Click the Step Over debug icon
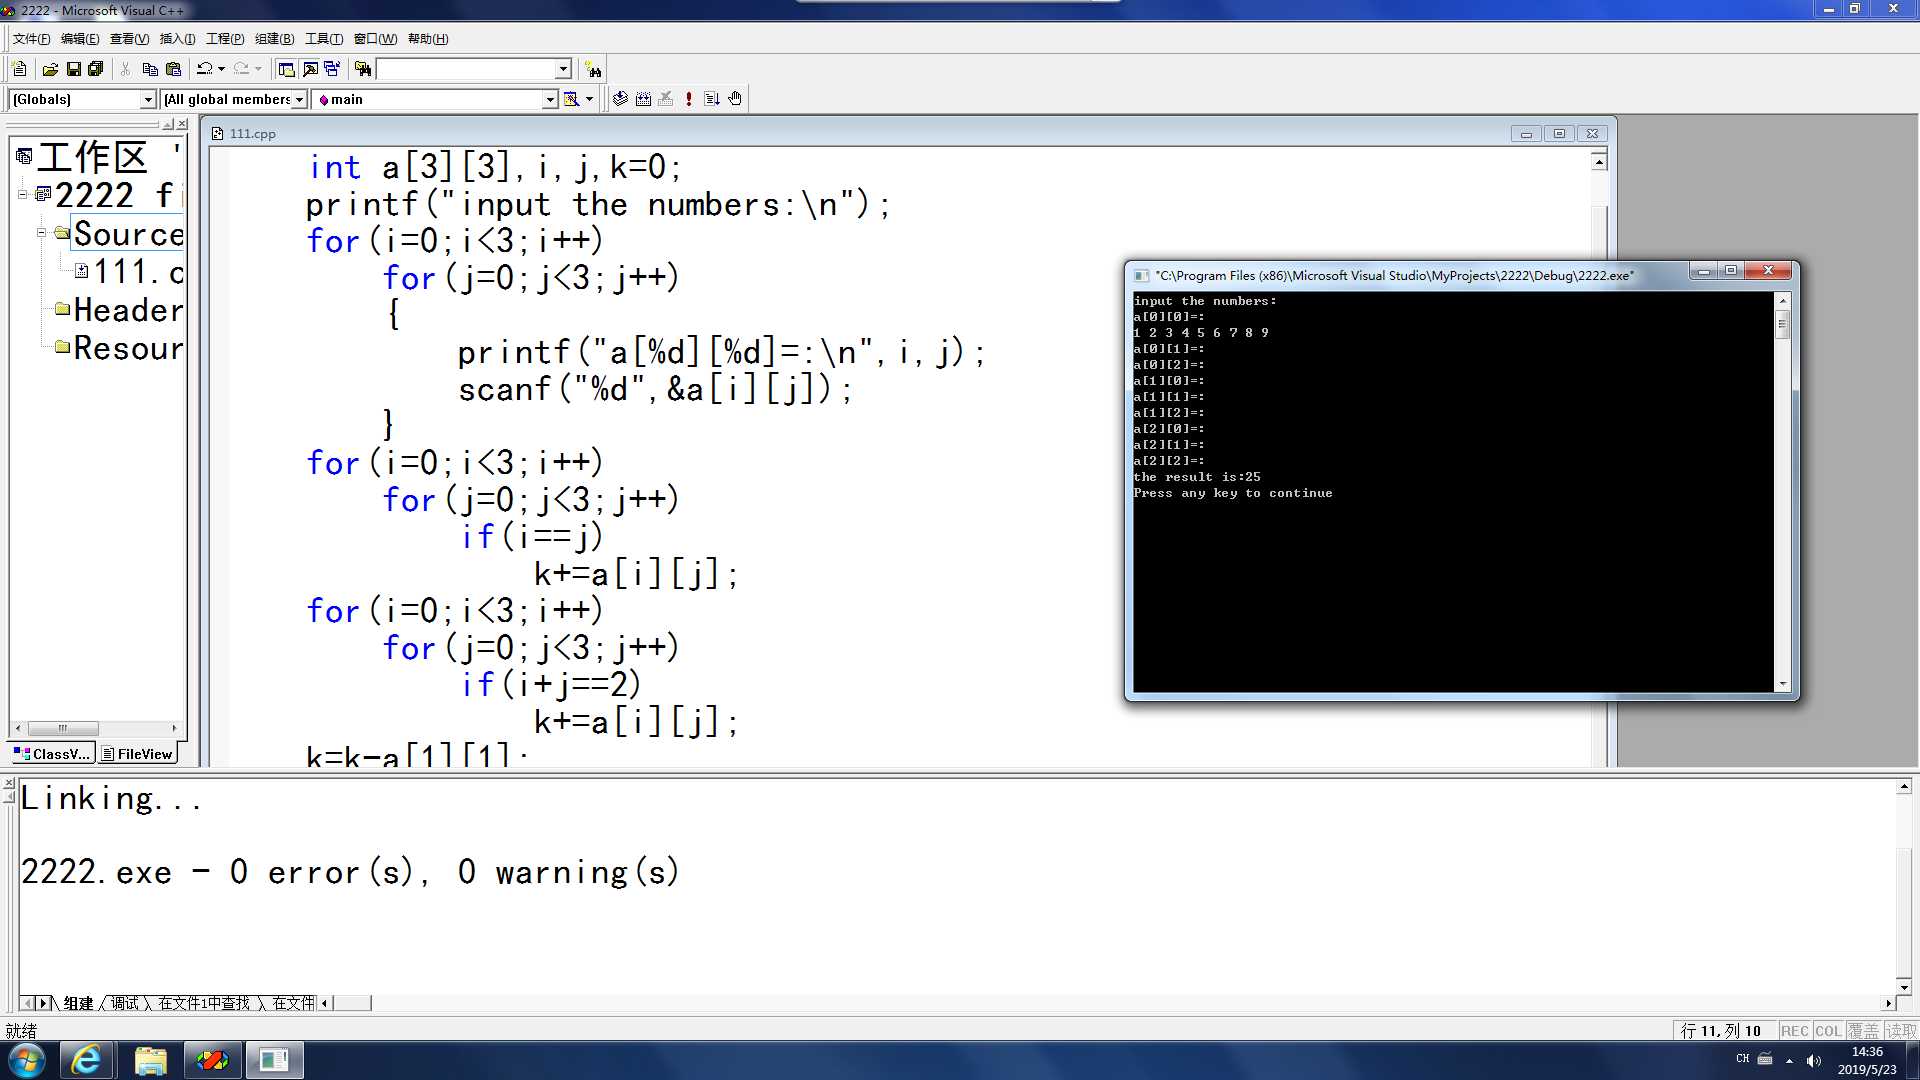This screenshot has width=1920, height=1080. click(715, 98)
